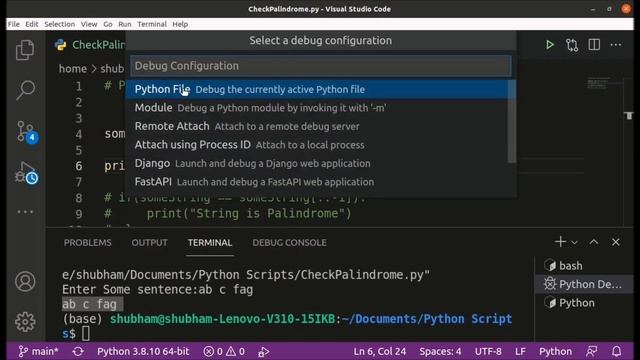The width and height of the screenshot is (640, 360).
Task: Open the Go menu
Action: pos(108,24)
